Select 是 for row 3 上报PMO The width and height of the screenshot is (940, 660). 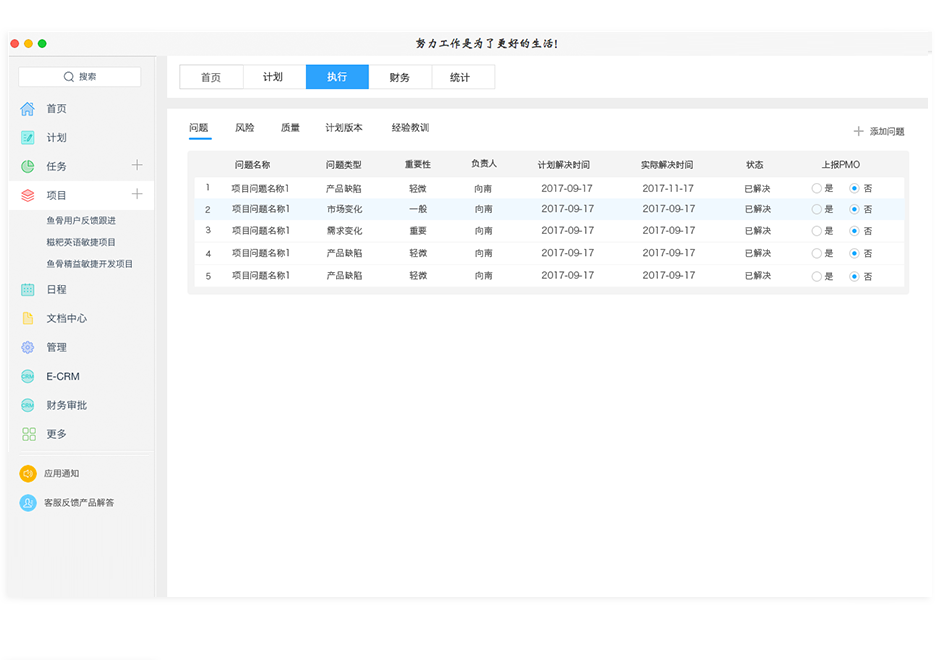point(817,231)
